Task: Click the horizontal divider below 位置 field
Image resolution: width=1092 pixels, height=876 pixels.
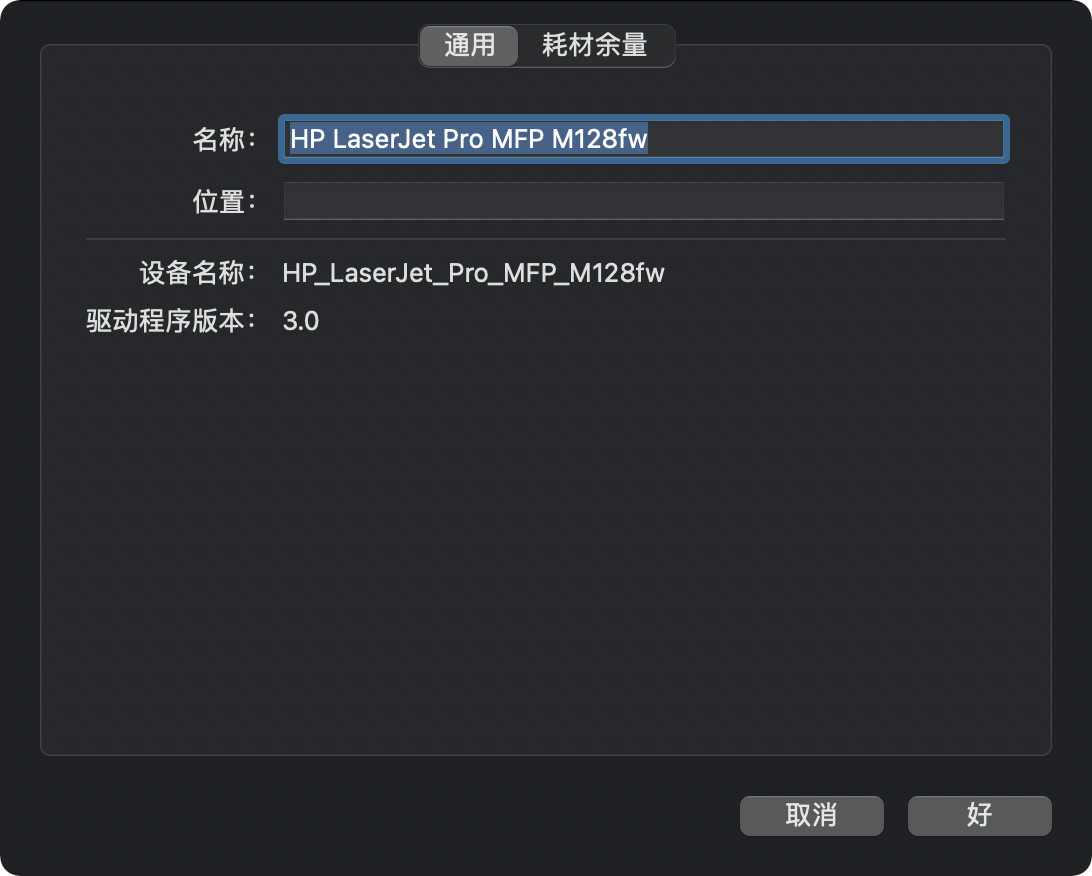Action: coord(545,240)
